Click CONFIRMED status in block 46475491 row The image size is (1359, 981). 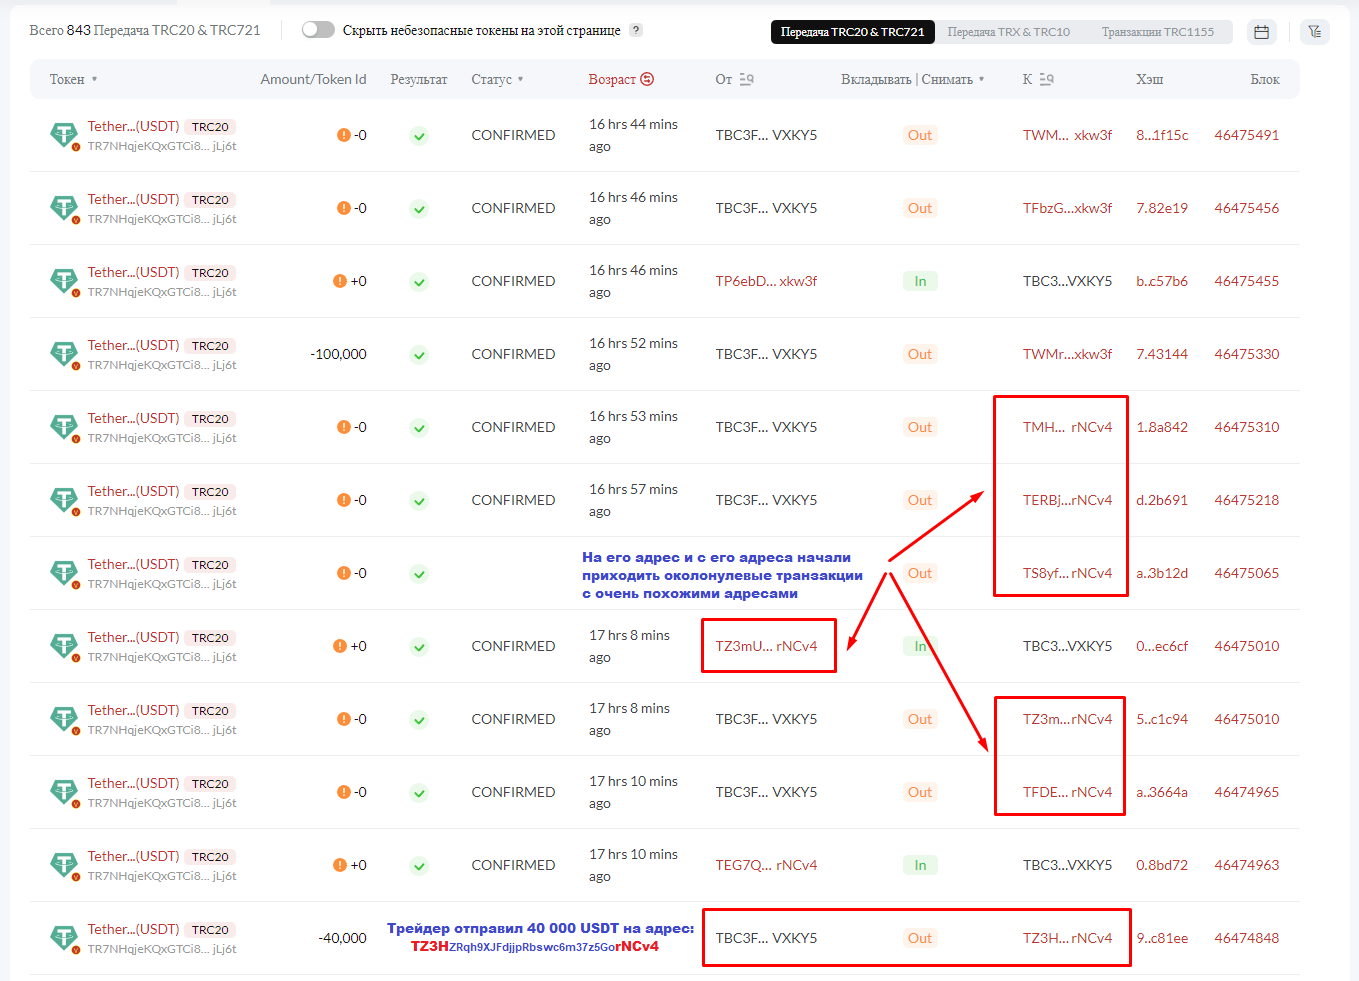pyautogui.click(x=513, y=135)
